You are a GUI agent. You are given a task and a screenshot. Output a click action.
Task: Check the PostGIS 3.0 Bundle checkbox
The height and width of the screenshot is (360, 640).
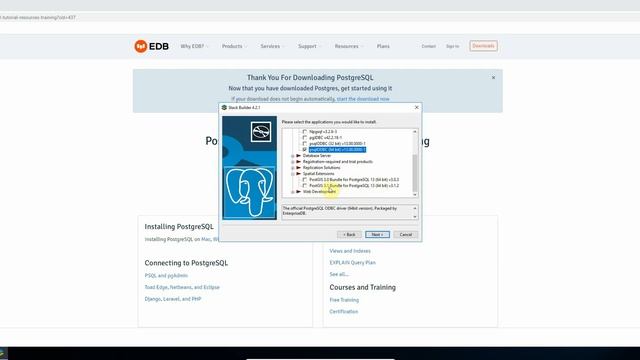[x=304, y=180]
